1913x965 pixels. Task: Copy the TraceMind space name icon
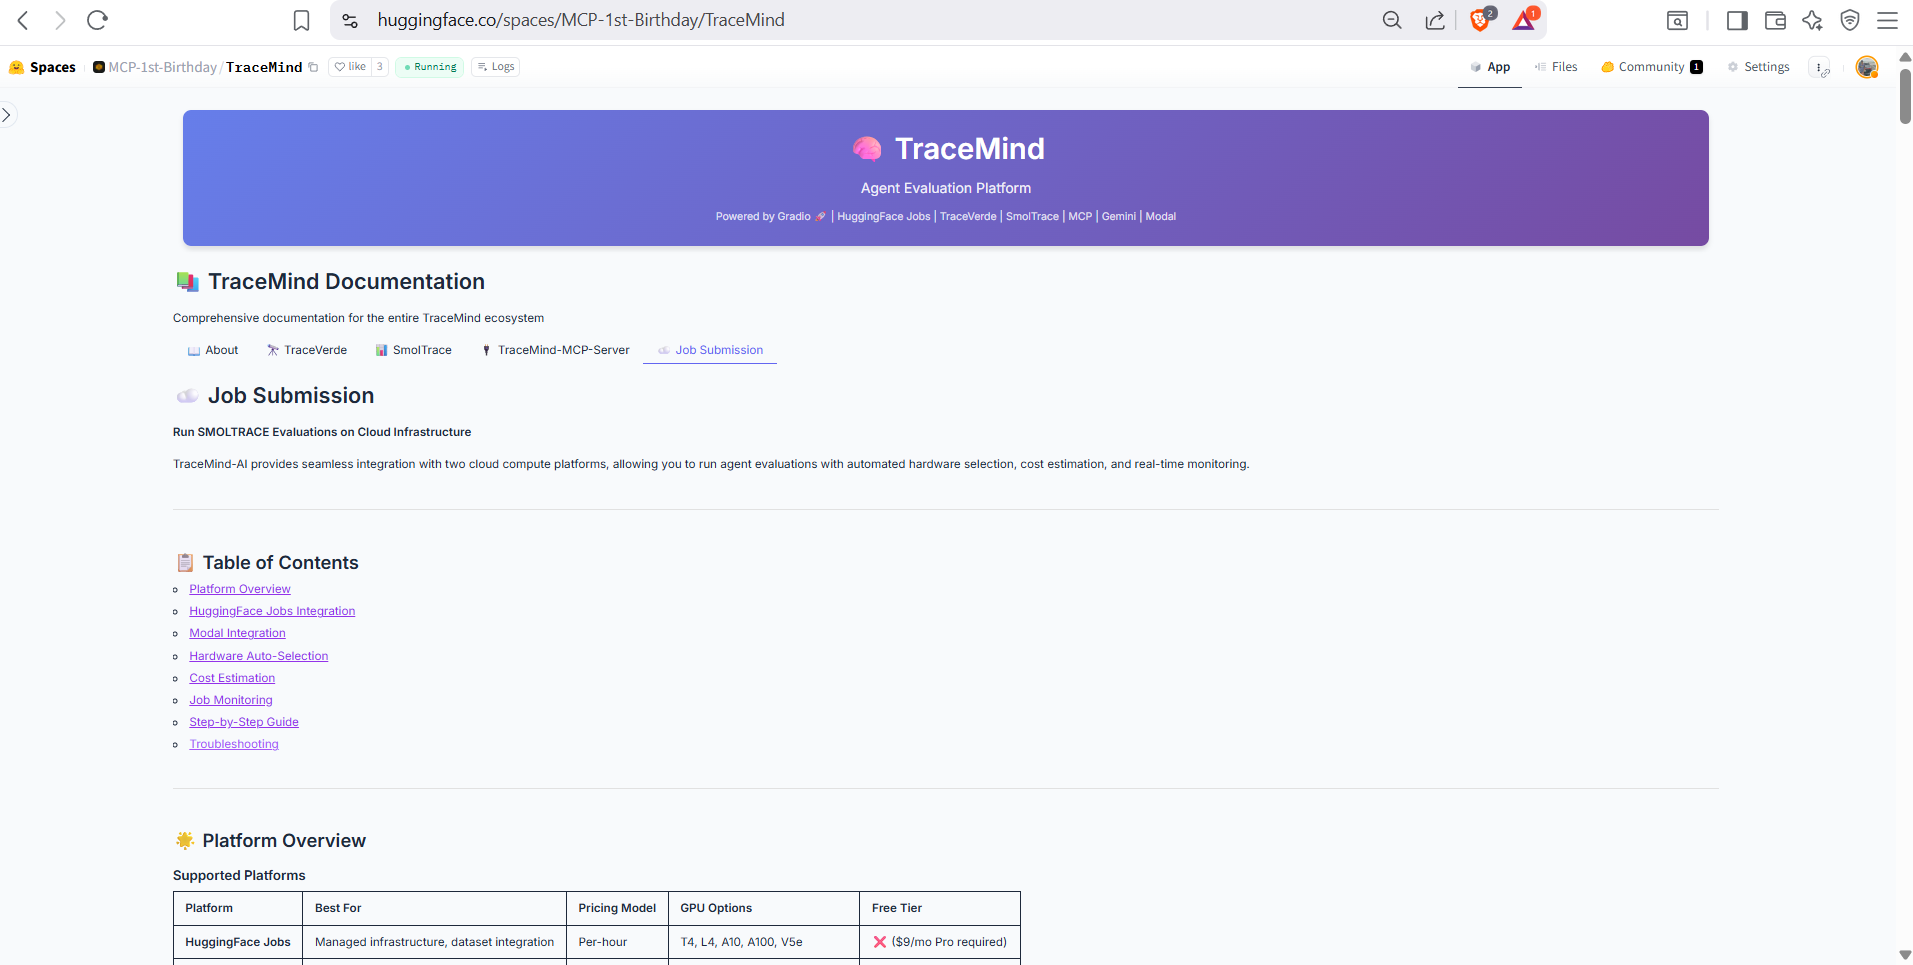[313, 67]
